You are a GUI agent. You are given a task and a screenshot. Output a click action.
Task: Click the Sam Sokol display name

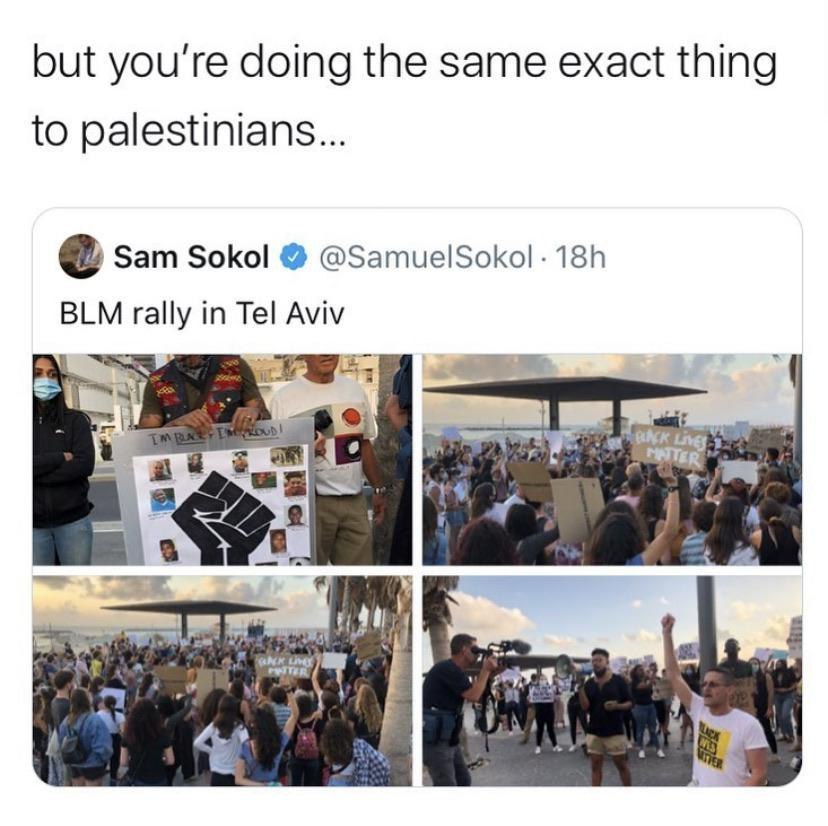pos(191,257)
